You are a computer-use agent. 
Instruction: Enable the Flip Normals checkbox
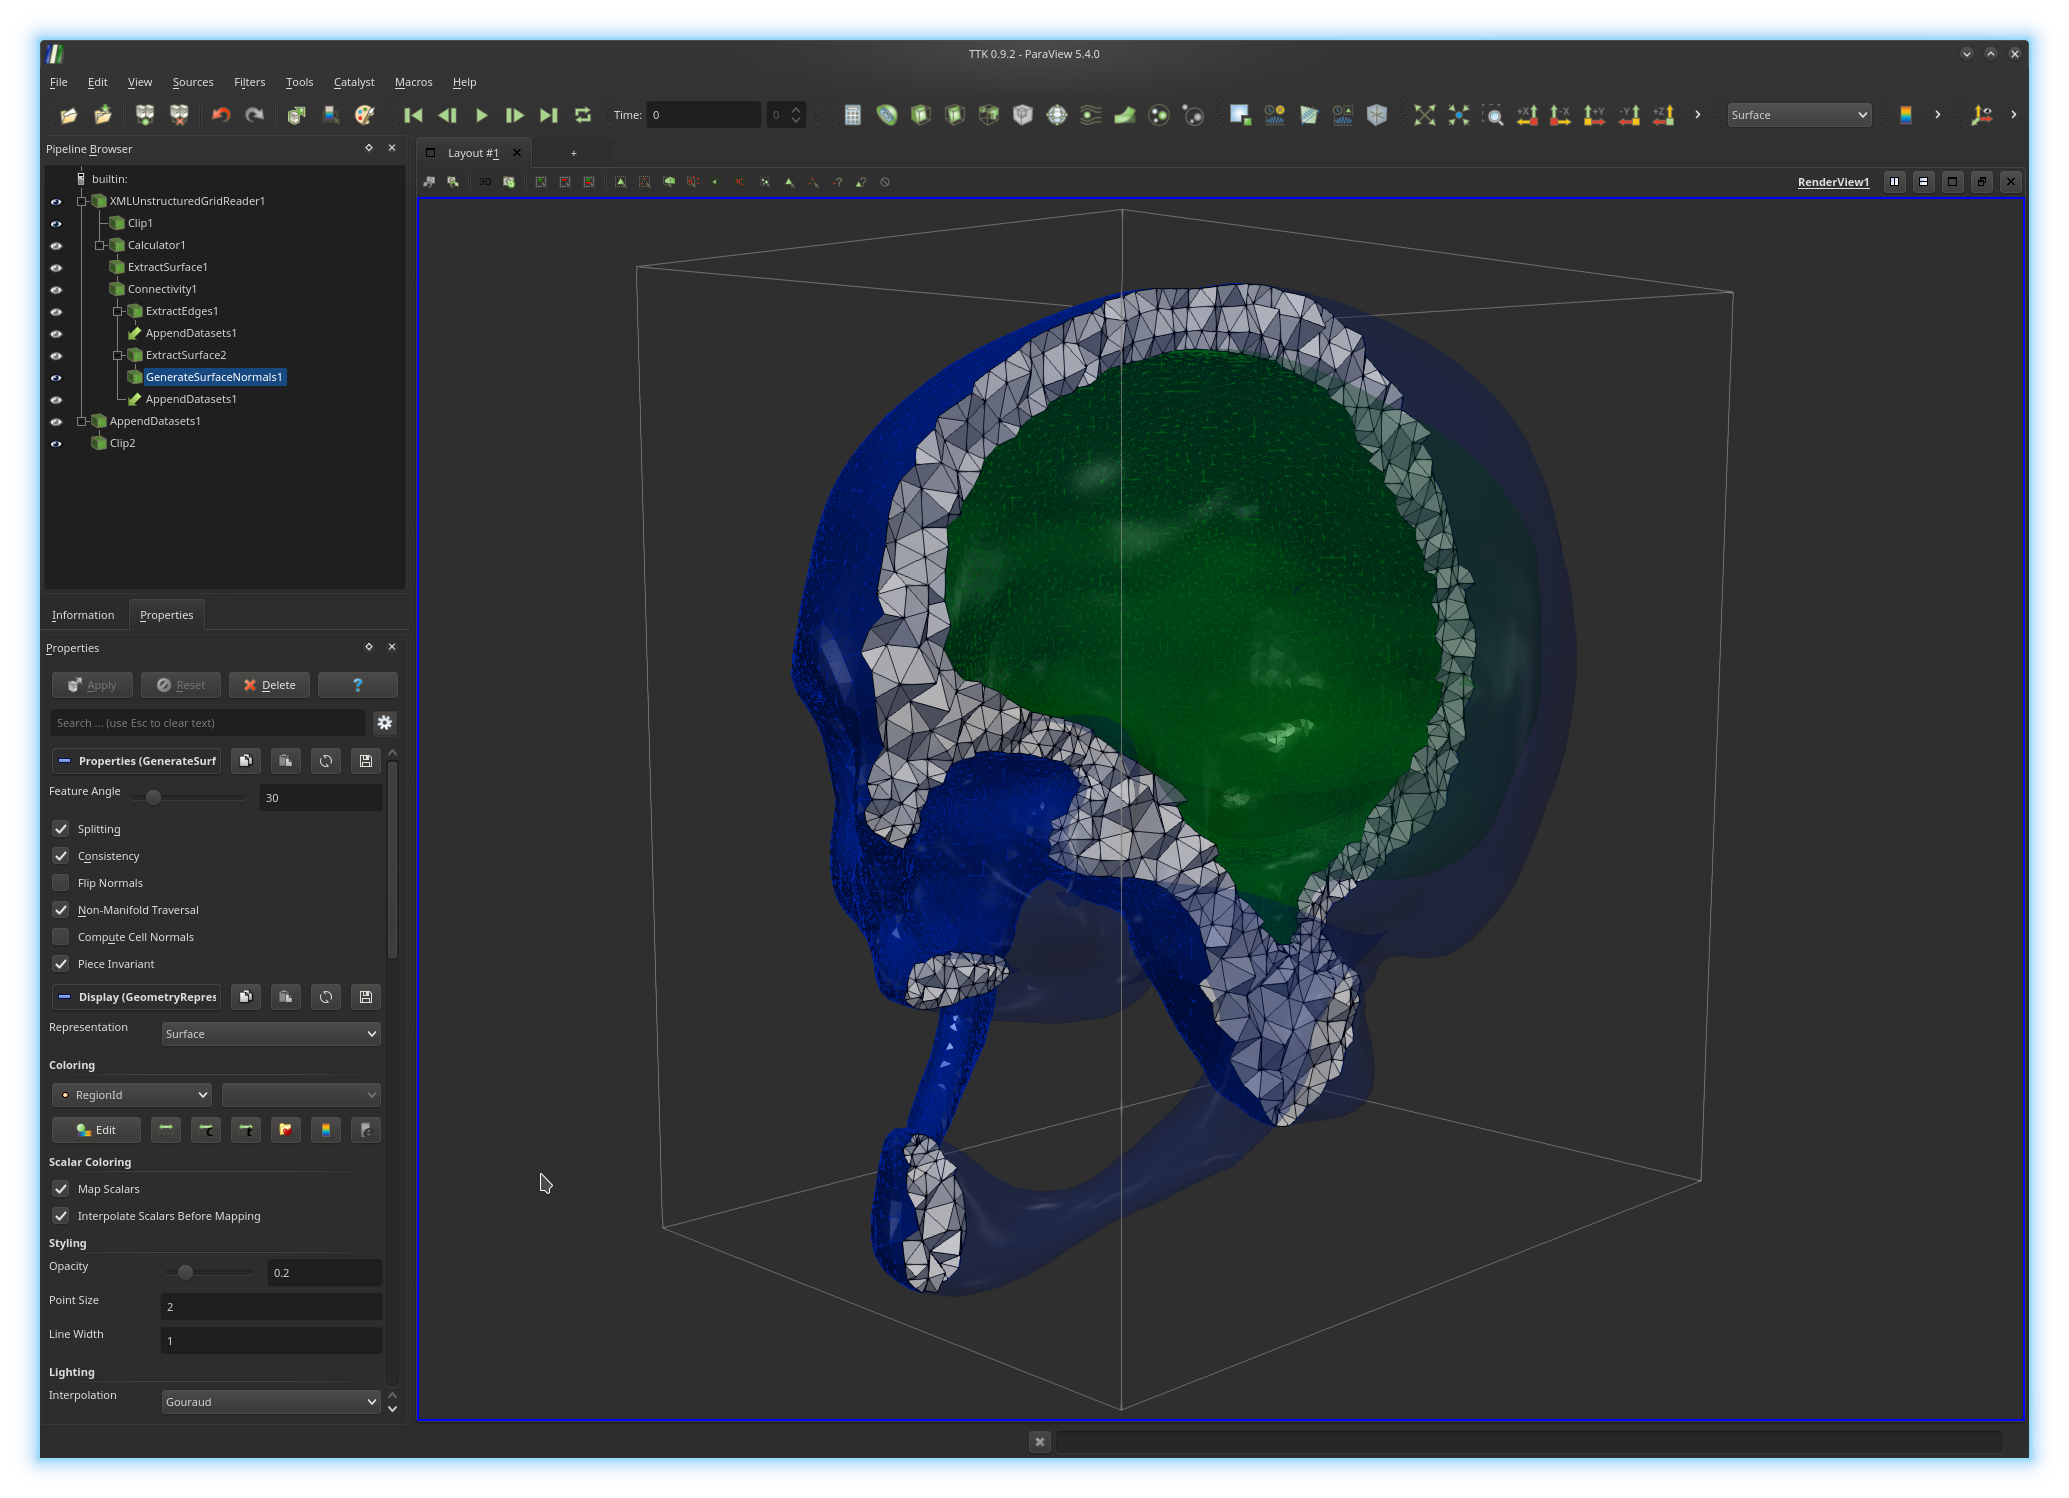point(61,883)
